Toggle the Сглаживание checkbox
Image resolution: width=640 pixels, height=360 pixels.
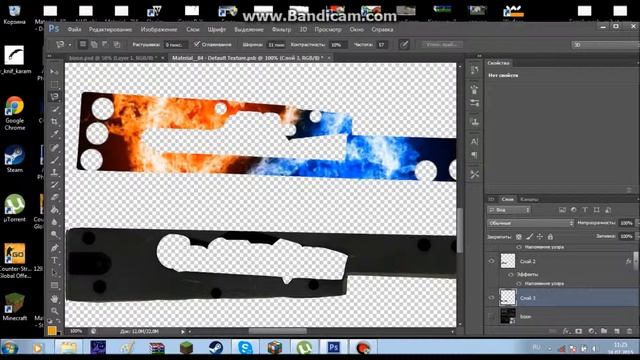click(x=197, y=44)
